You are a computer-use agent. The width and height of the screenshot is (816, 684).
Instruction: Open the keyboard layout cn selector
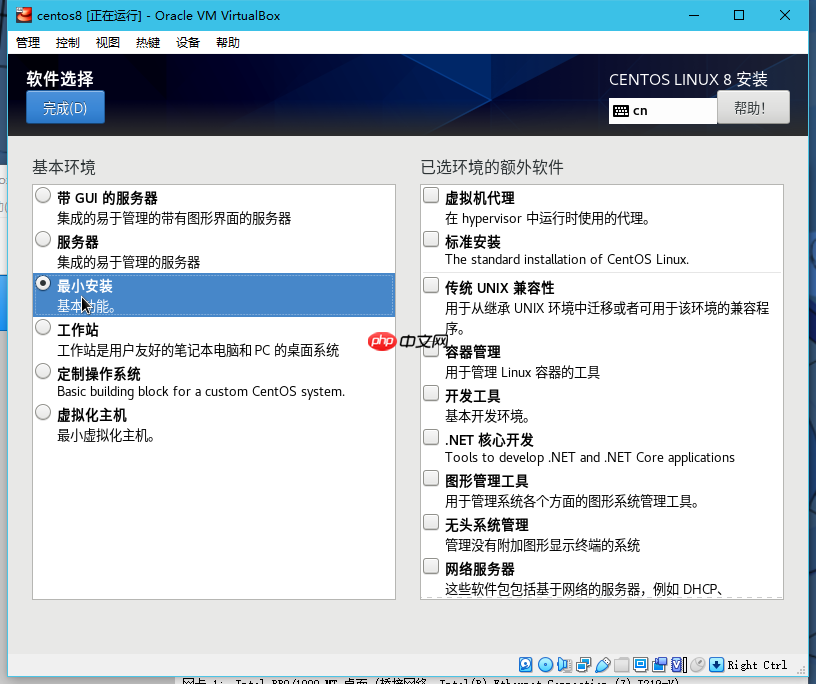click(x=661, y=110)
